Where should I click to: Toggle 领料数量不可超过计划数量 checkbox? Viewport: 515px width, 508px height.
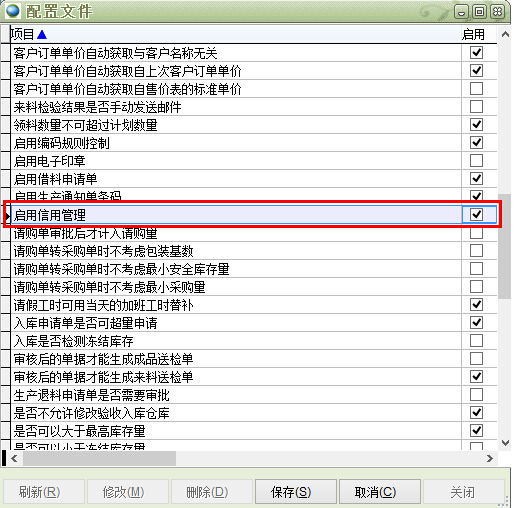(476, 124)
